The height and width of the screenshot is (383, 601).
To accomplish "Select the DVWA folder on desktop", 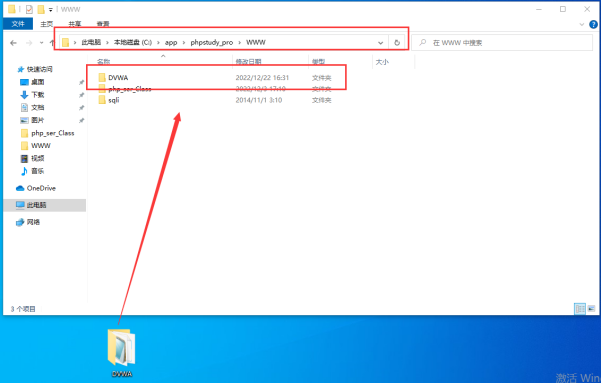I will pyautogui.click(x=122, y=353).
